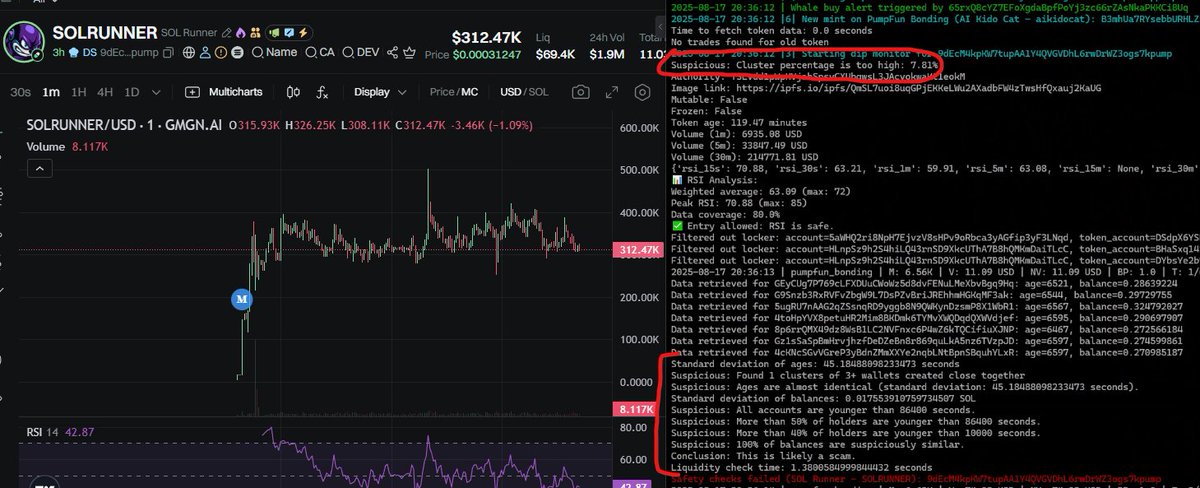This screenshot has width=1200, height=488.
Task: Open the DS DexScreener link
Action: coord(89,52)
